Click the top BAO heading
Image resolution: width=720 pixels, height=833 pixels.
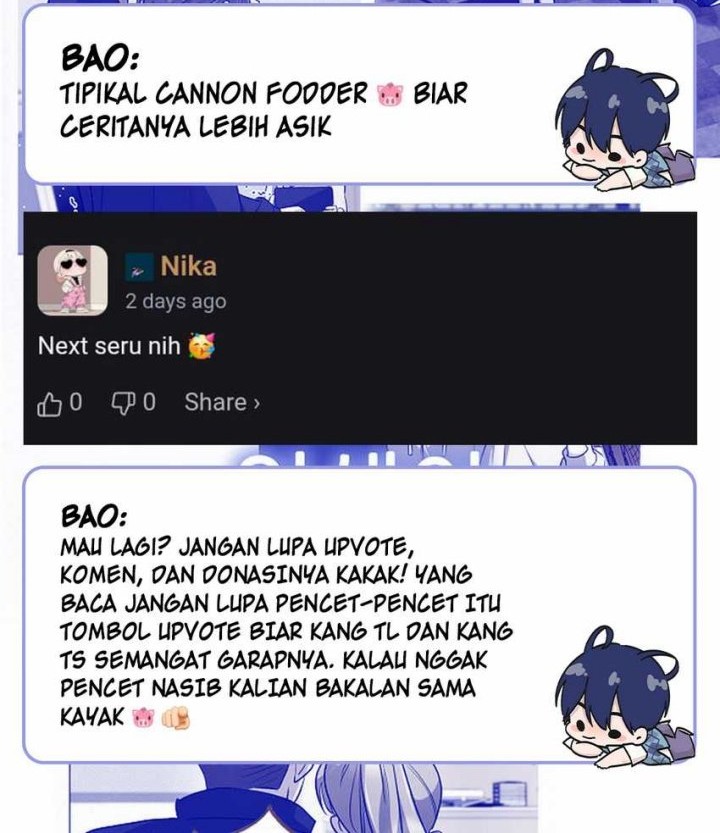click(x=100, y=57)
